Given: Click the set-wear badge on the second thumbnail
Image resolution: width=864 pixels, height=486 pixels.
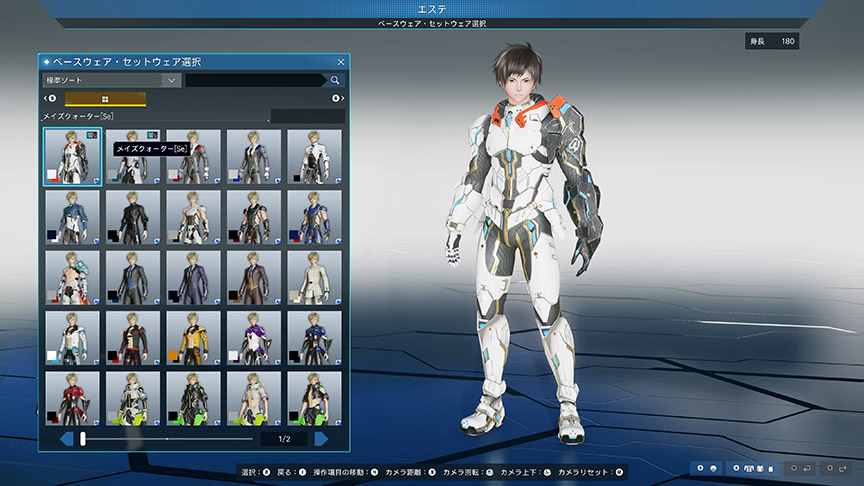Looking at the screenshot, I should click(x=152, y=135).
